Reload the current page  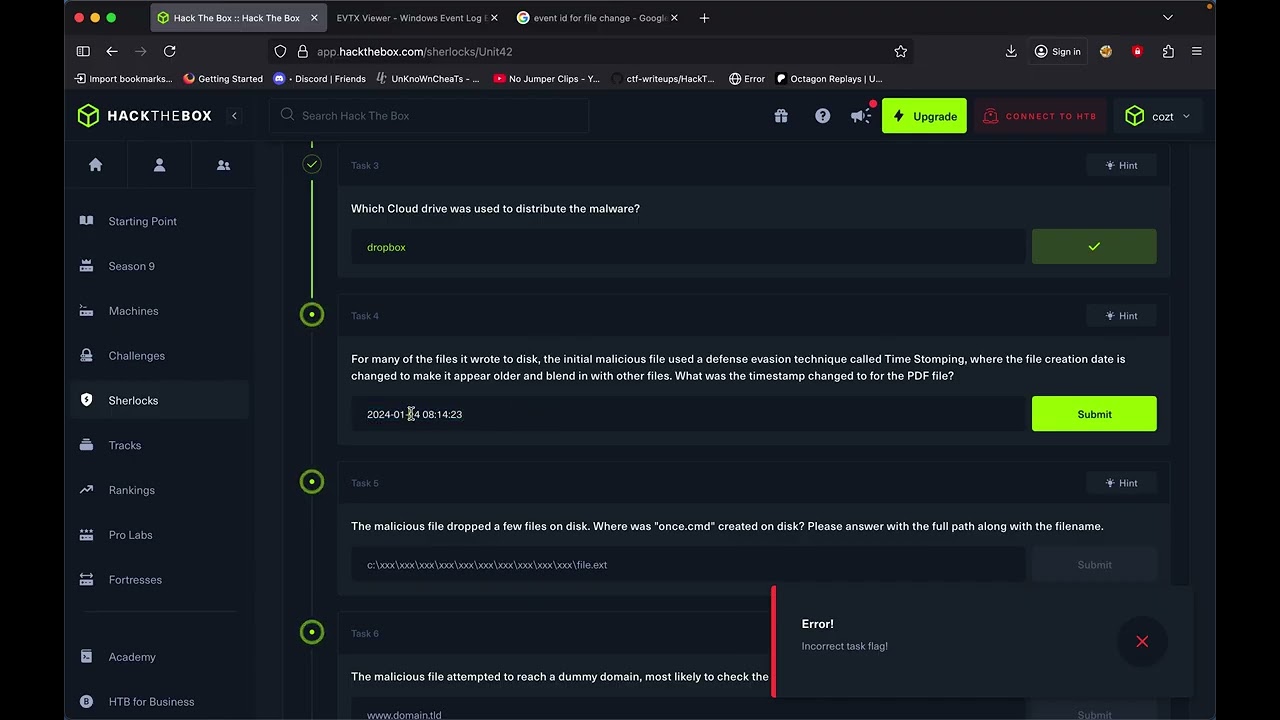170,51
